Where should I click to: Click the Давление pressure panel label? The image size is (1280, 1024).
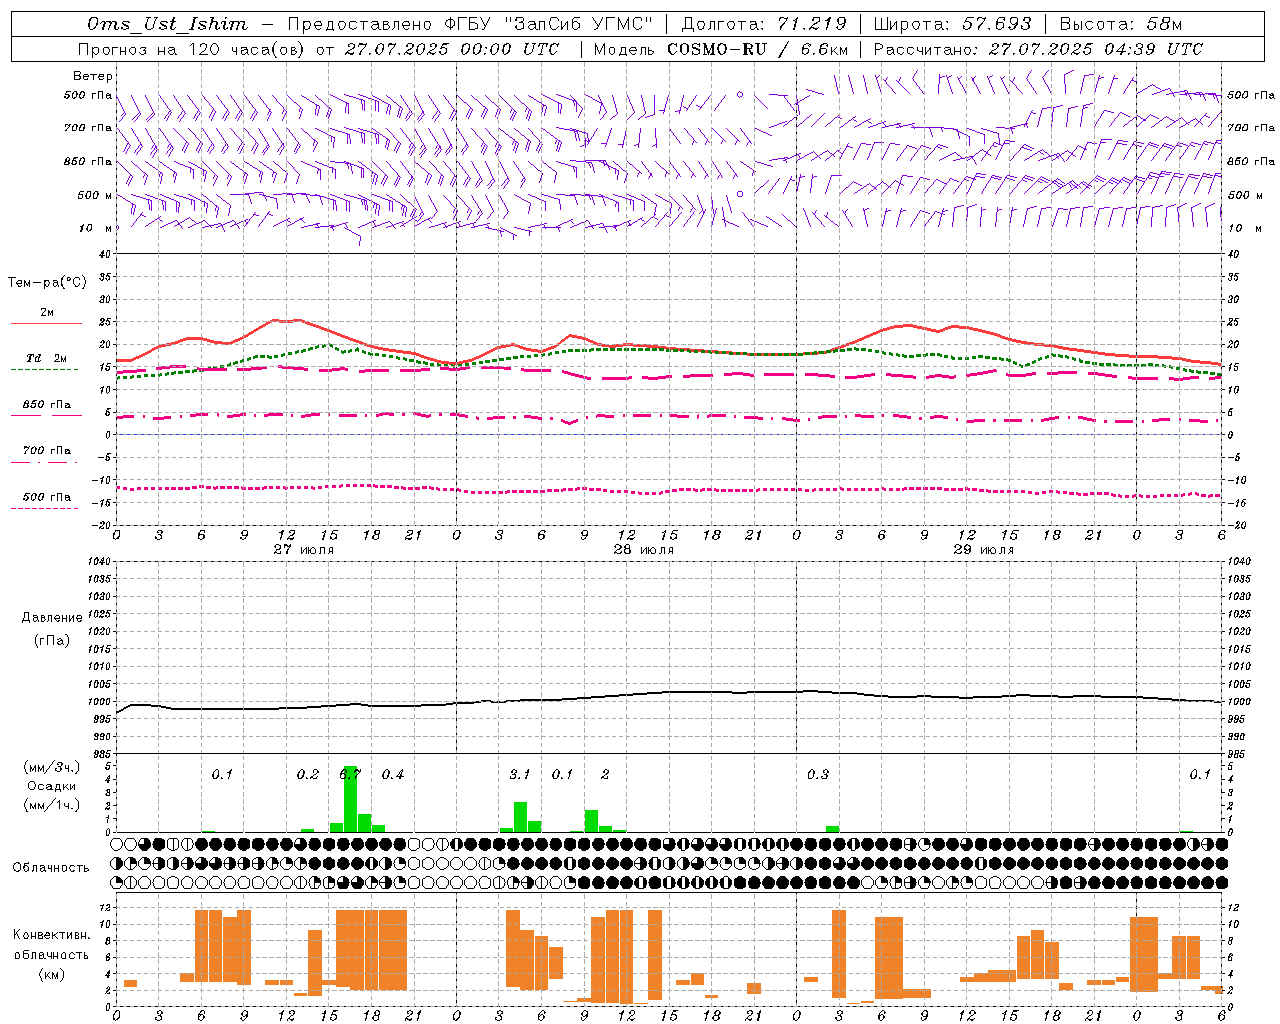pyautogui.click(x=52, y=618)
